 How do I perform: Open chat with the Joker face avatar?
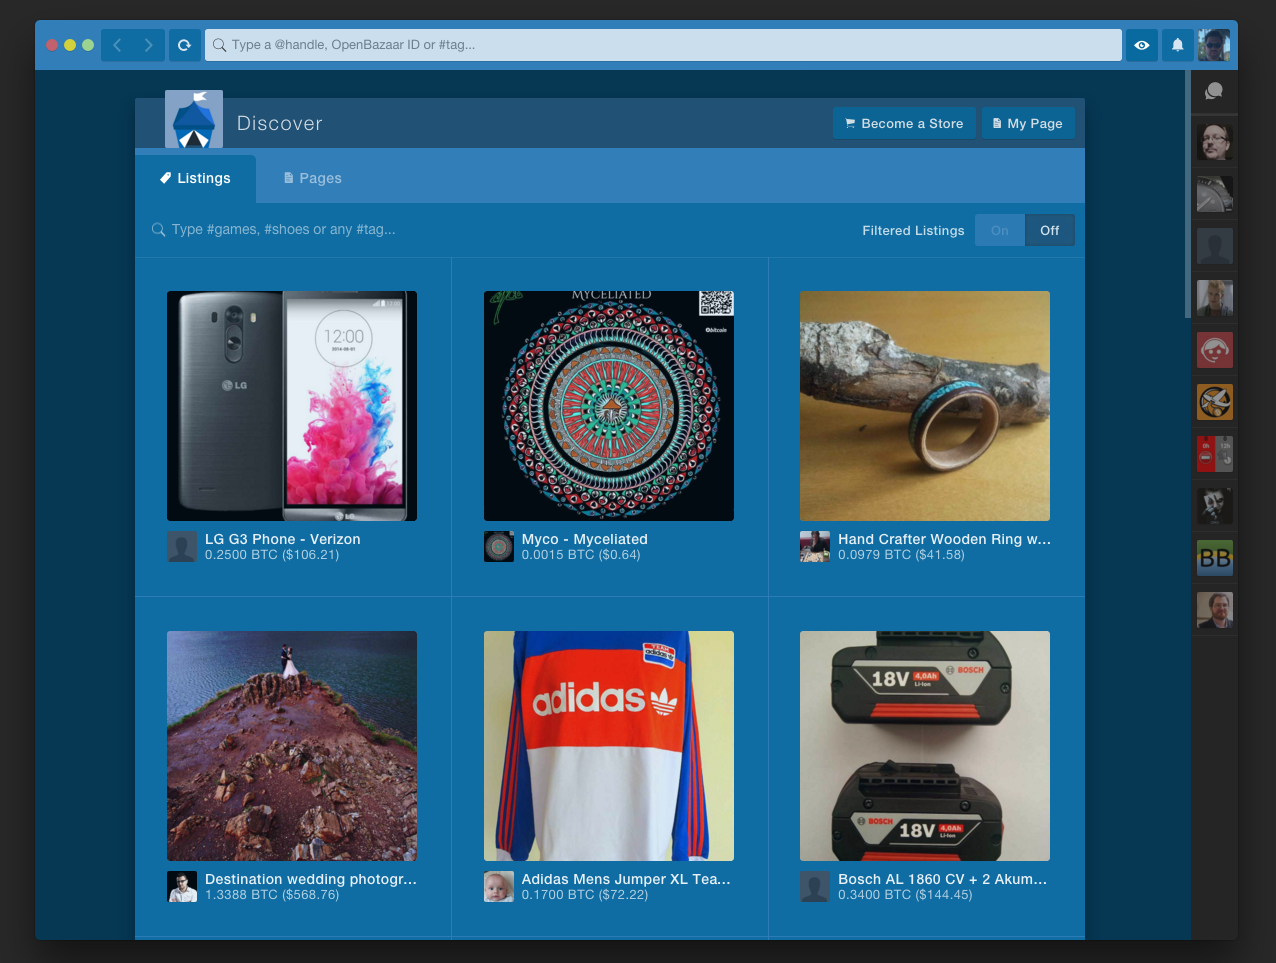[1215, 506]
